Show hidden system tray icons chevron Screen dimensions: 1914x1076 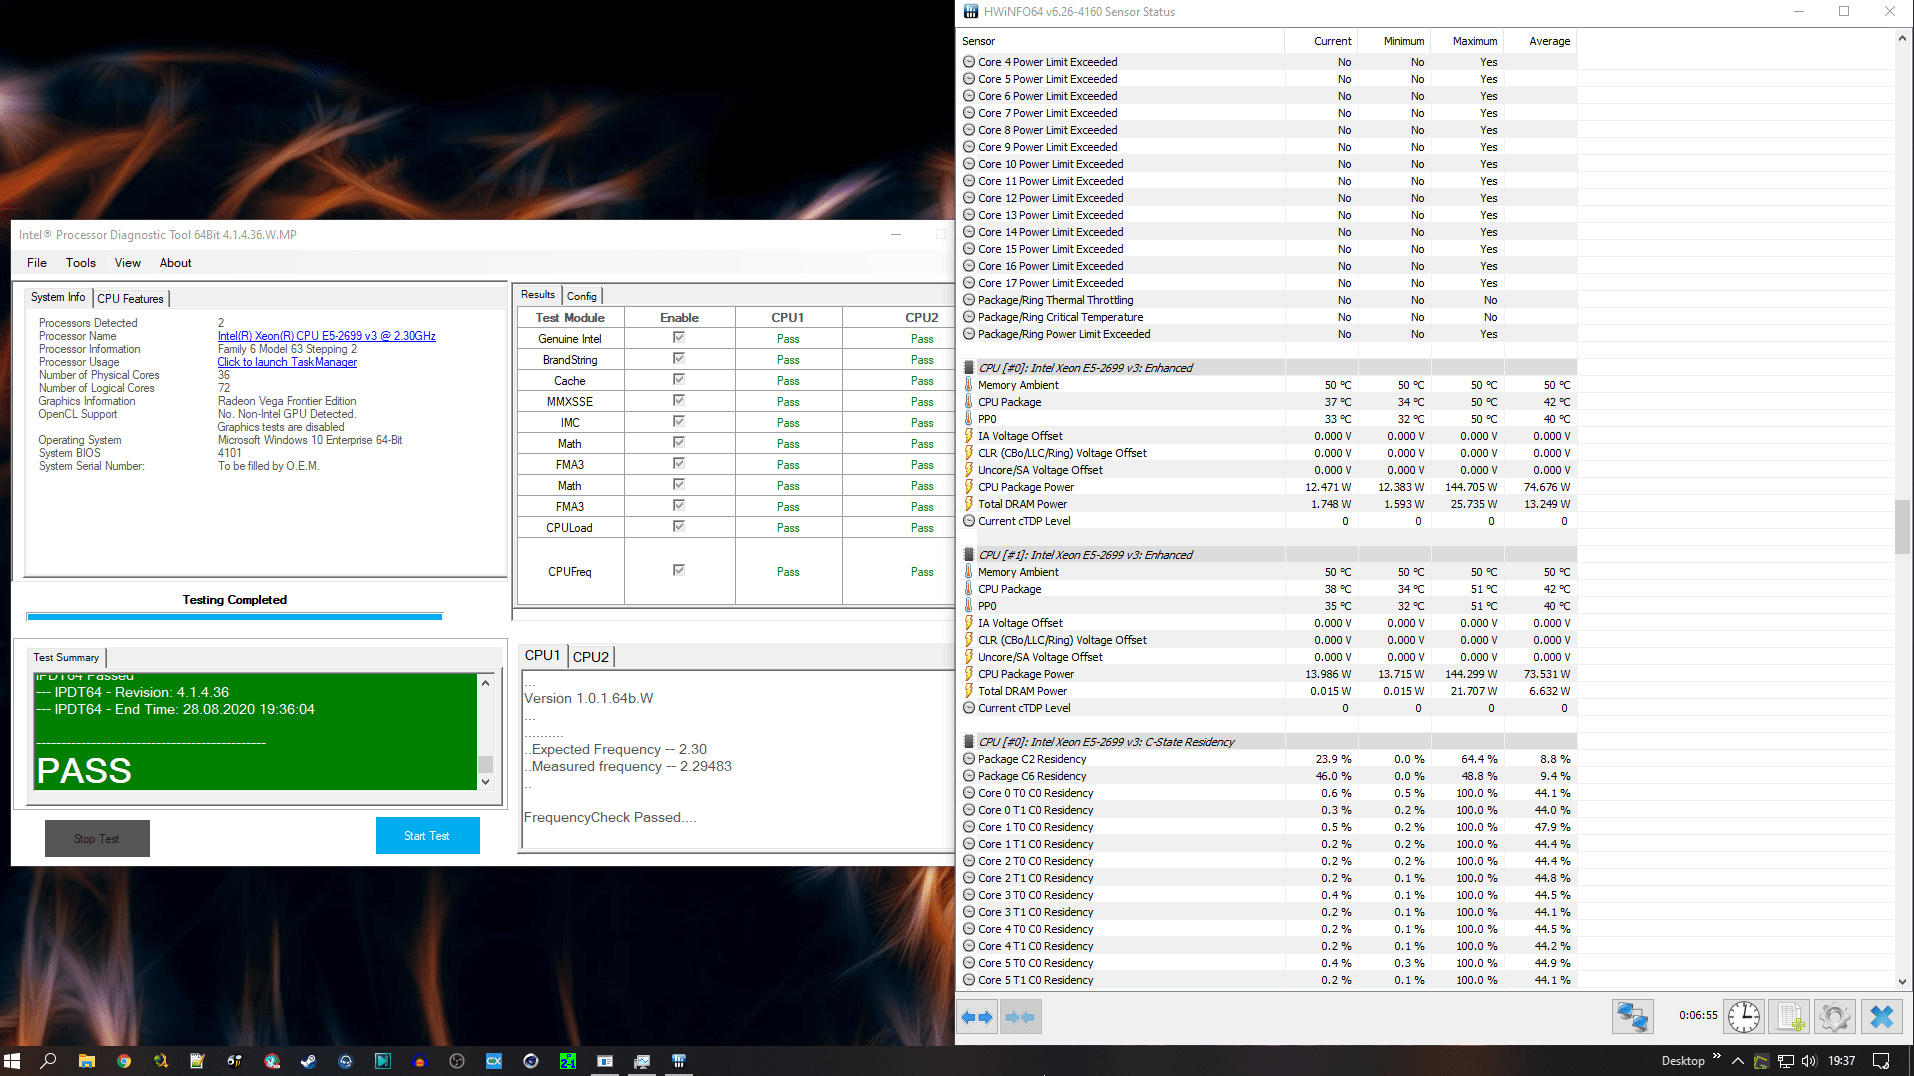coord(1738,1061)
